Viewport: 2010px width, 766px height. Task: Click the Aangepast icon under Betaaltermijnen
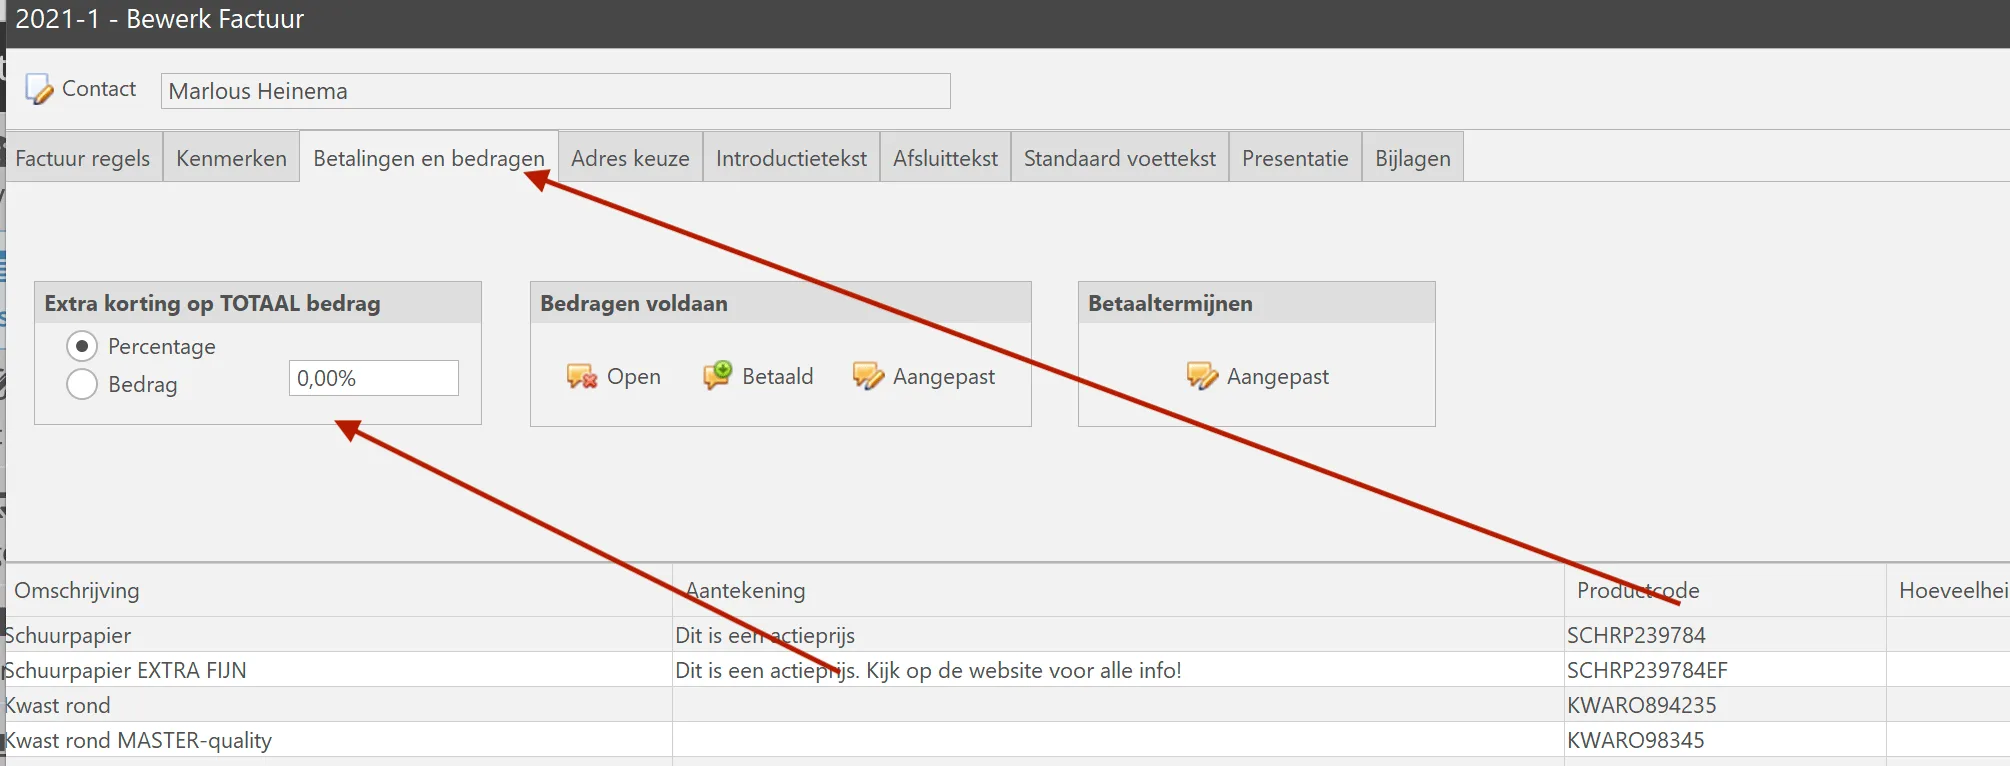click(x=1202, y=376)
